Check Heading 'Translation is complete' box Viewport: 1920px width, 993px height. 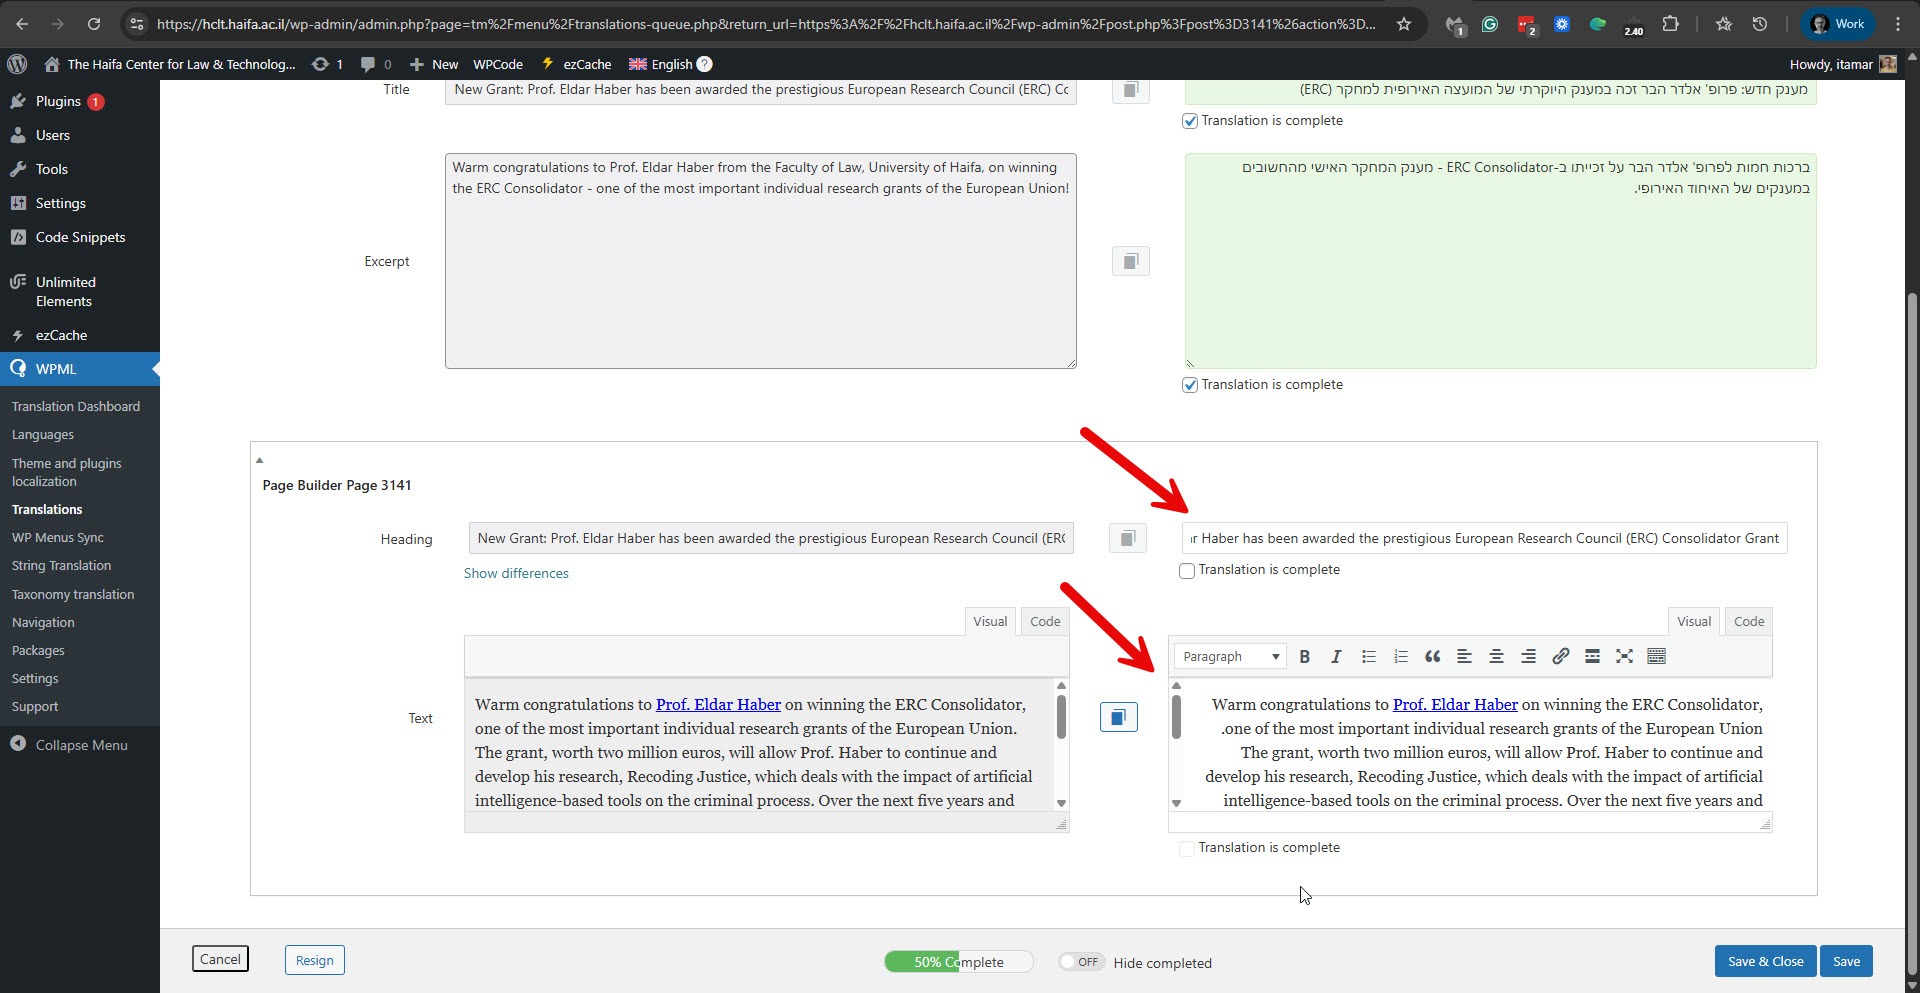coord(1187,571)
